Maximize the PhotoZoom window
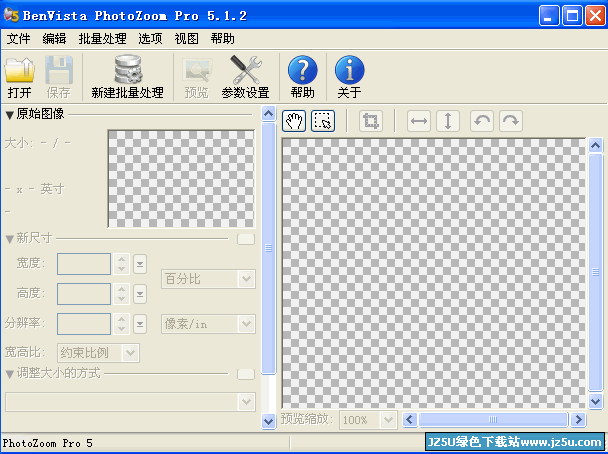 (572, 16)
